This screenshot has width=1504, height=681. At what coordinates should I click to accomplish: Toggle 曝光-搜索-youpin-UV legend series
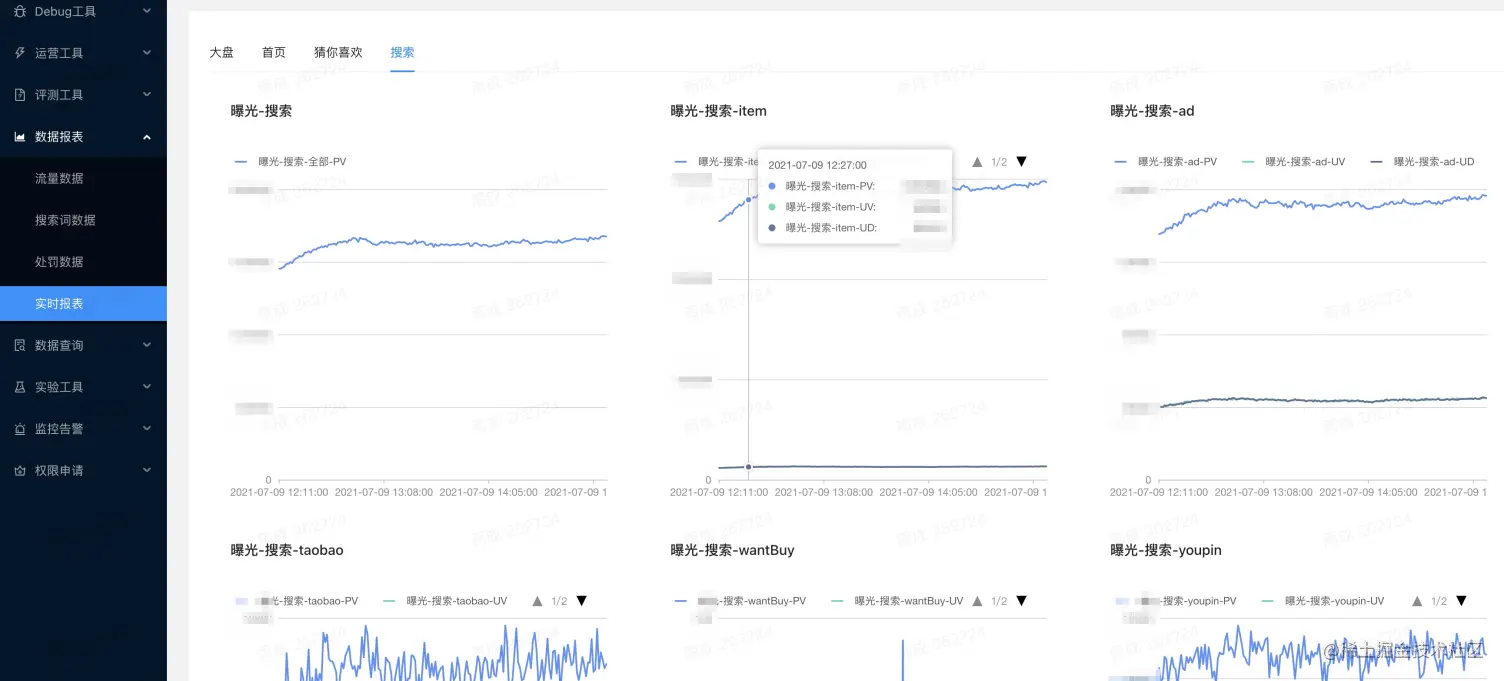[x=1324, y=601]
